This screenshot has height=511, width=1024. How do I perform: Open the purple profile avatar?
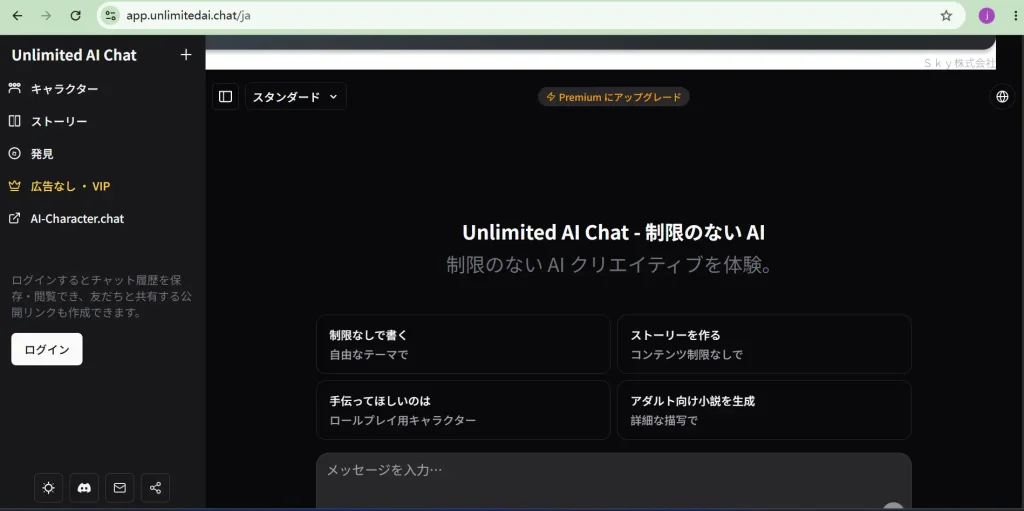coord(986,16)
